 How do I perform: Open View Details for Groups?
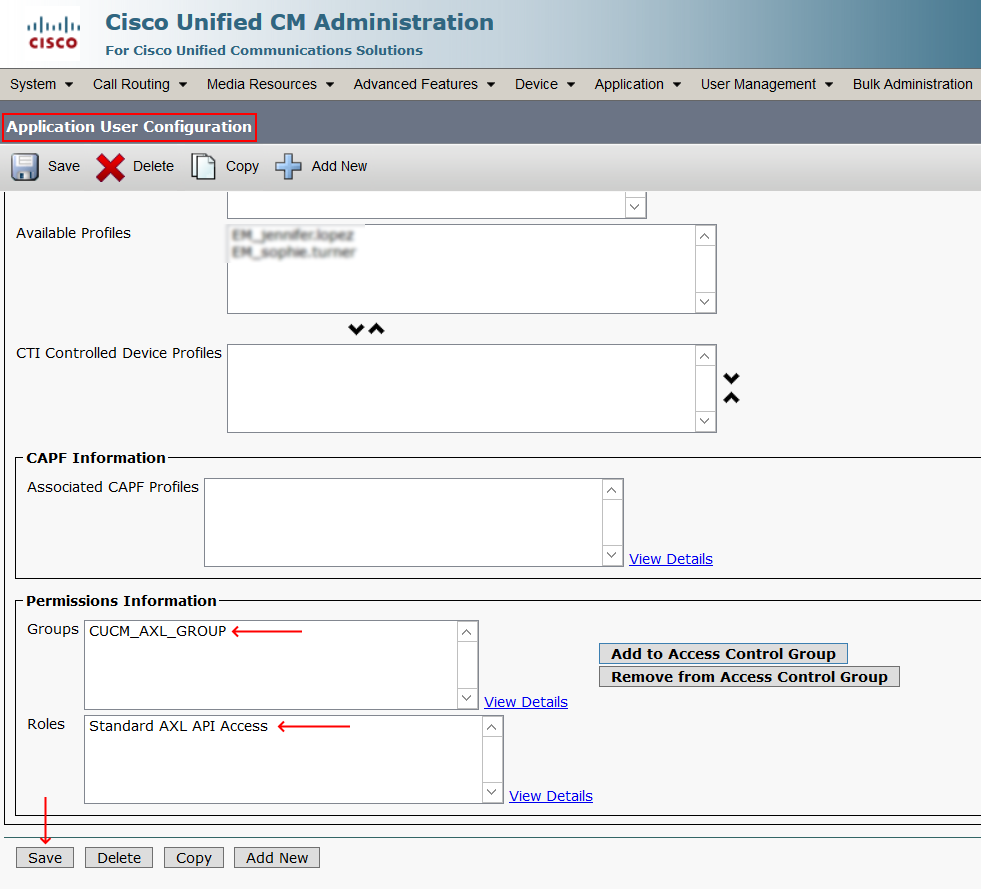(525, 702)
